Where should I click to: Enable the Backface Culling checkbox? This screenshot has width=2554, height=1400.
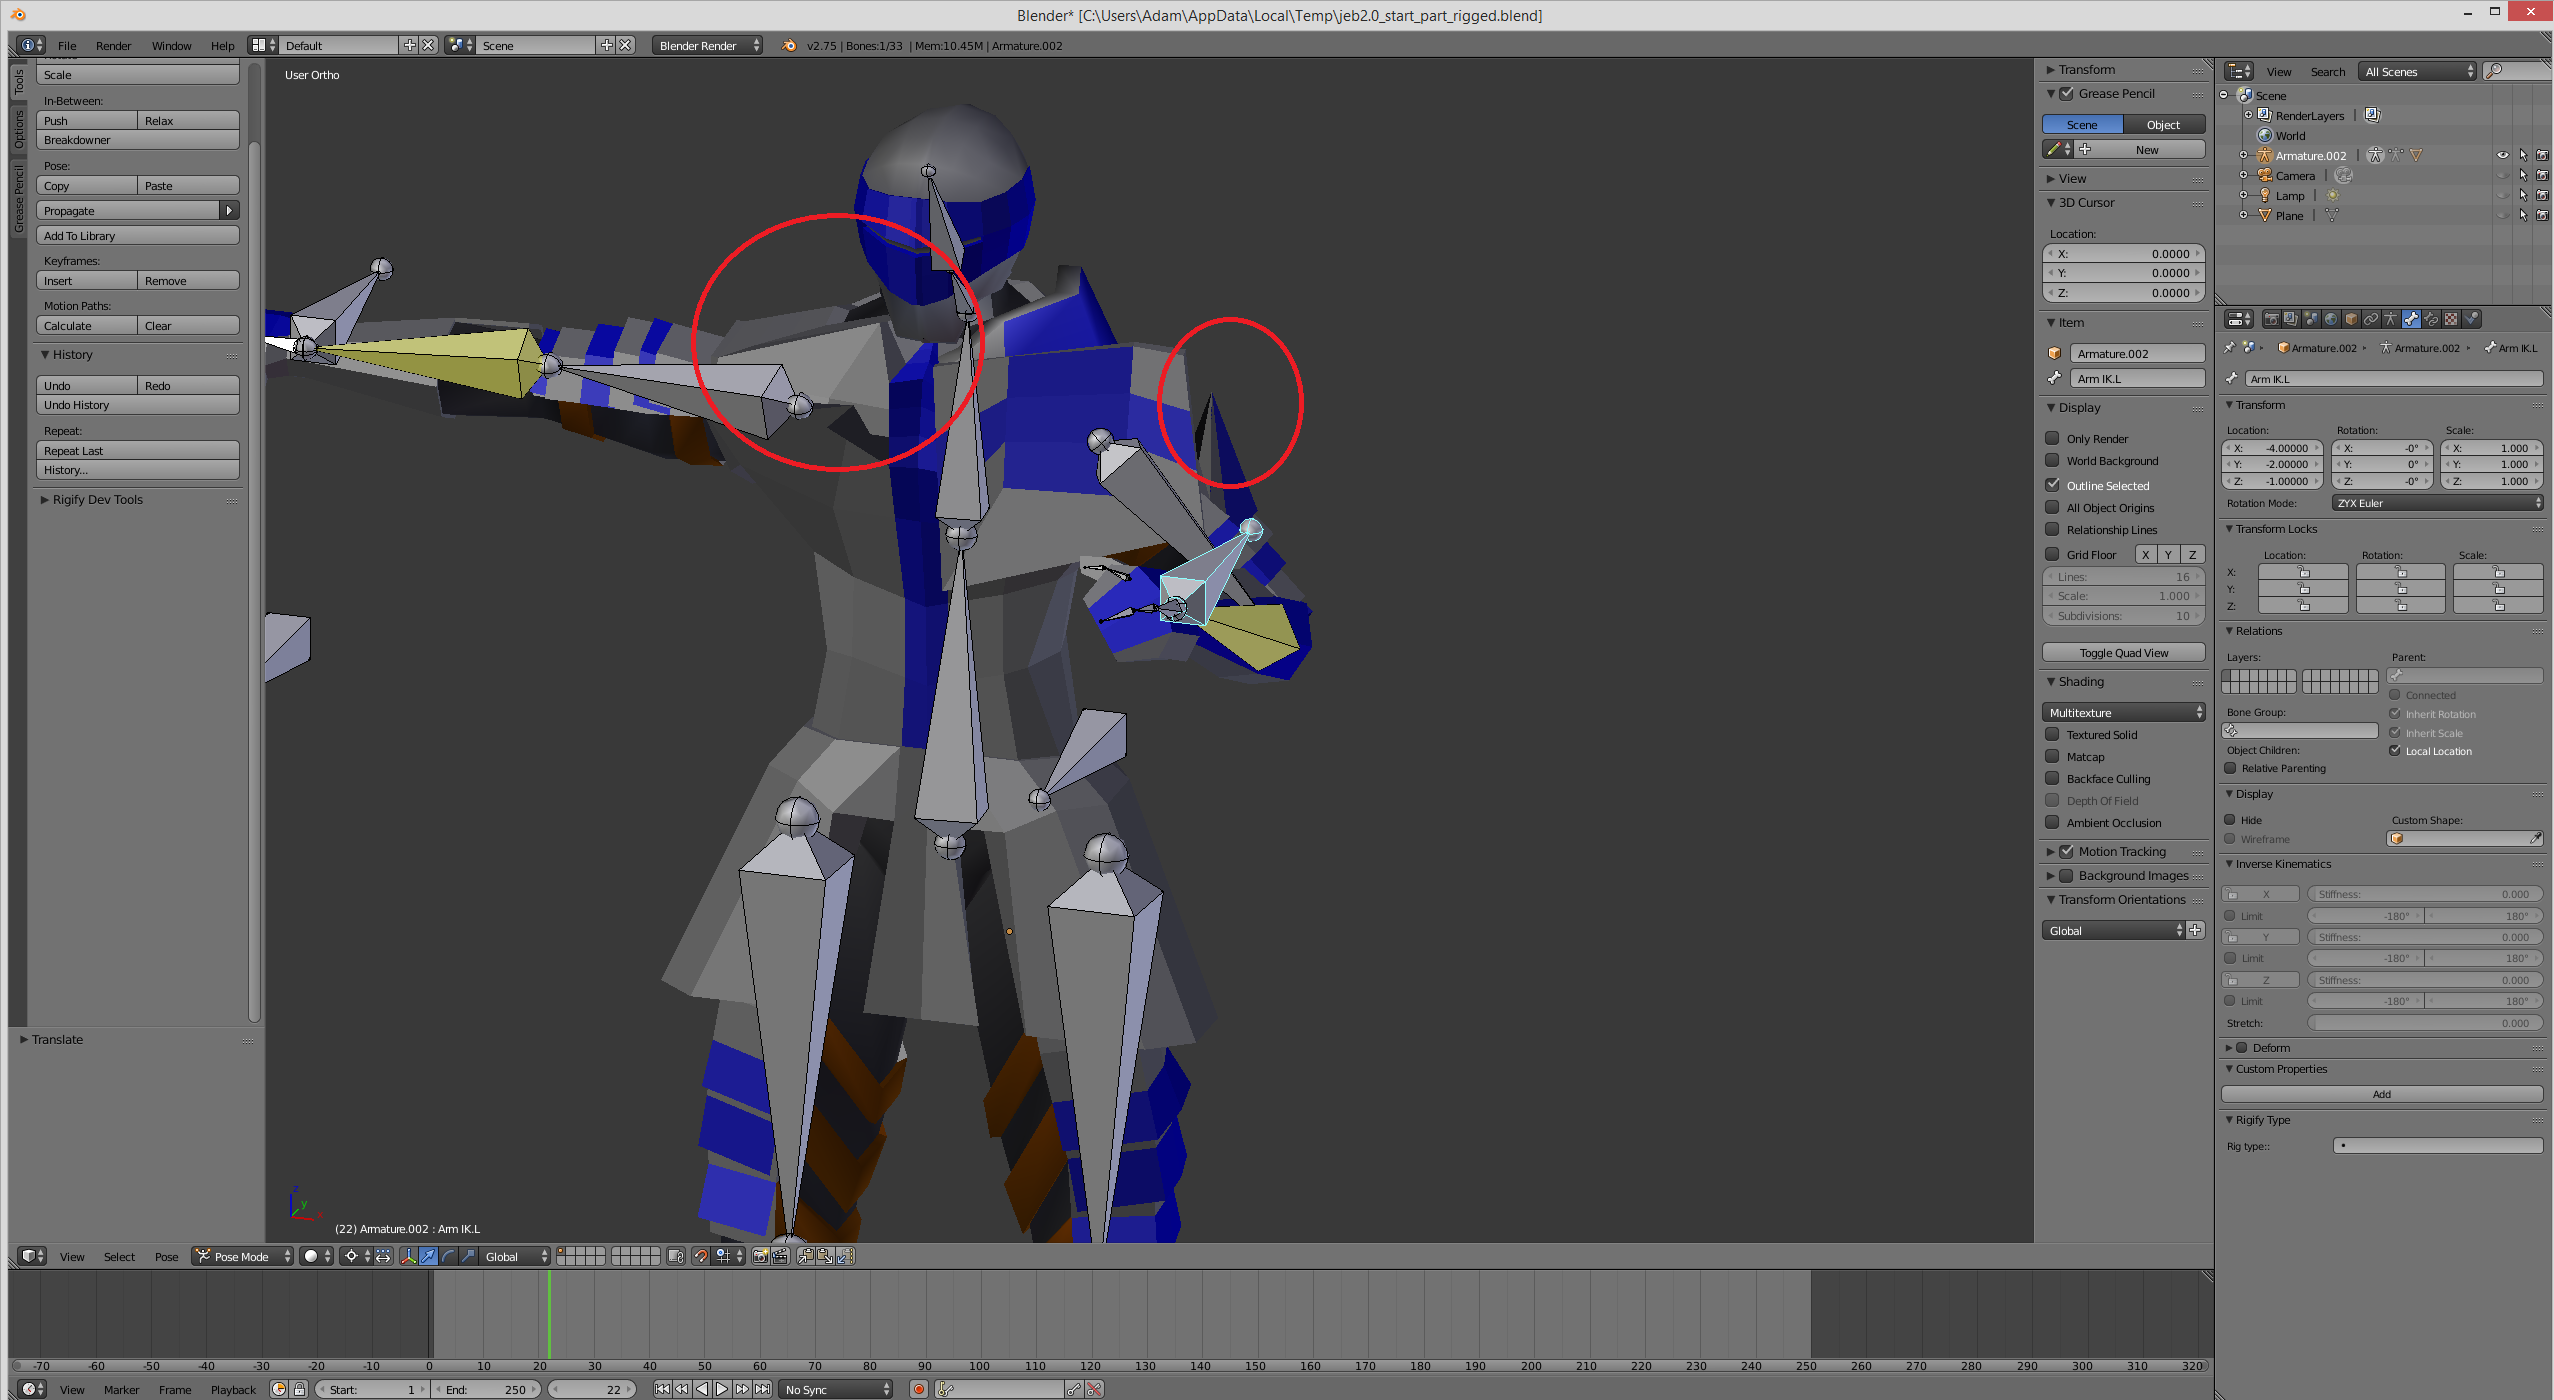point(2052,778)
